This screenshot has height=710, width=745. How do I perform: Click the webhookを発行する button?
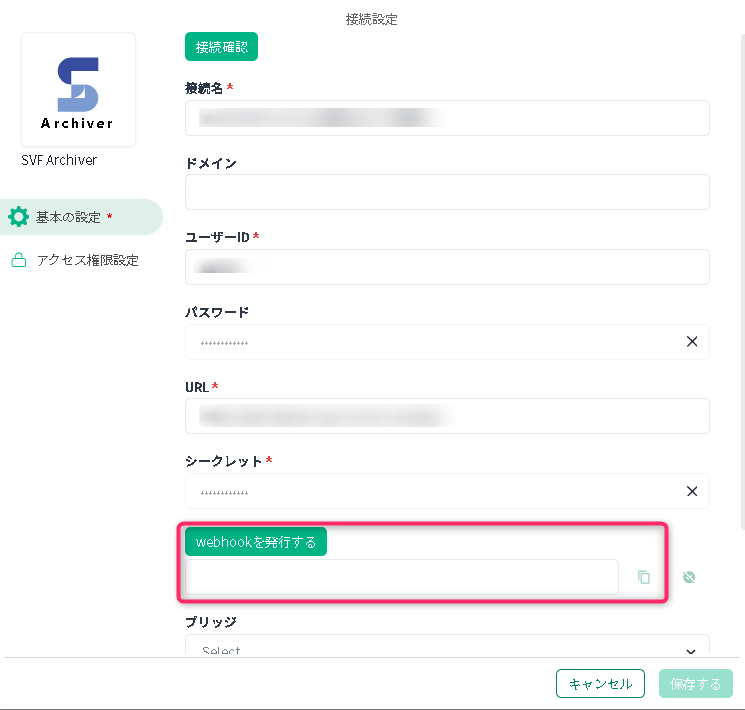pos(256,542)
